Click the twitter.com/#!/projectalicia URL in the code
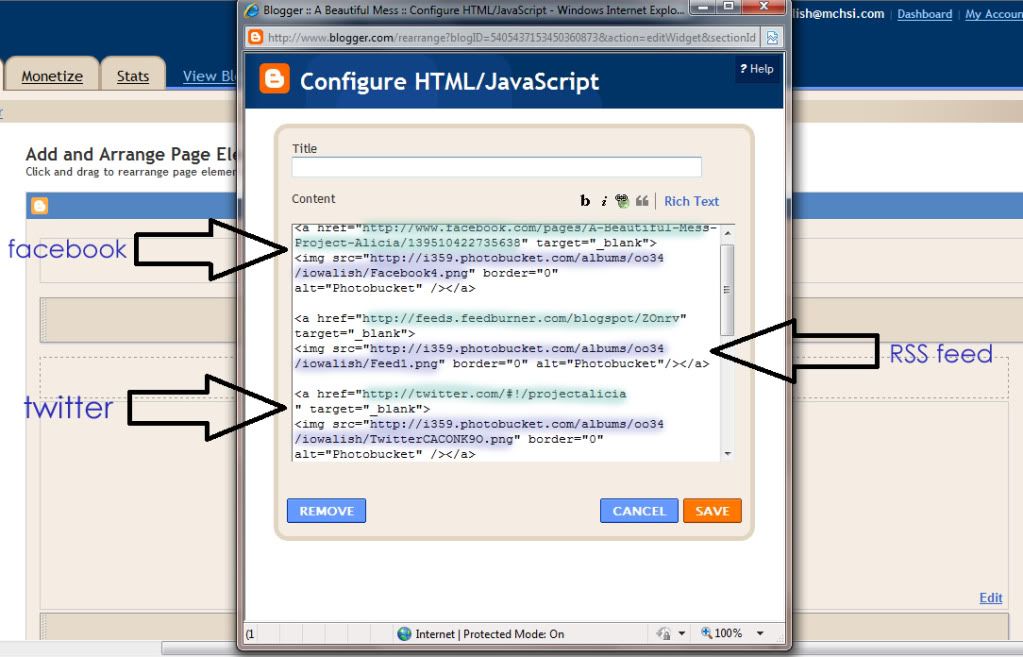 click(494, 394)
